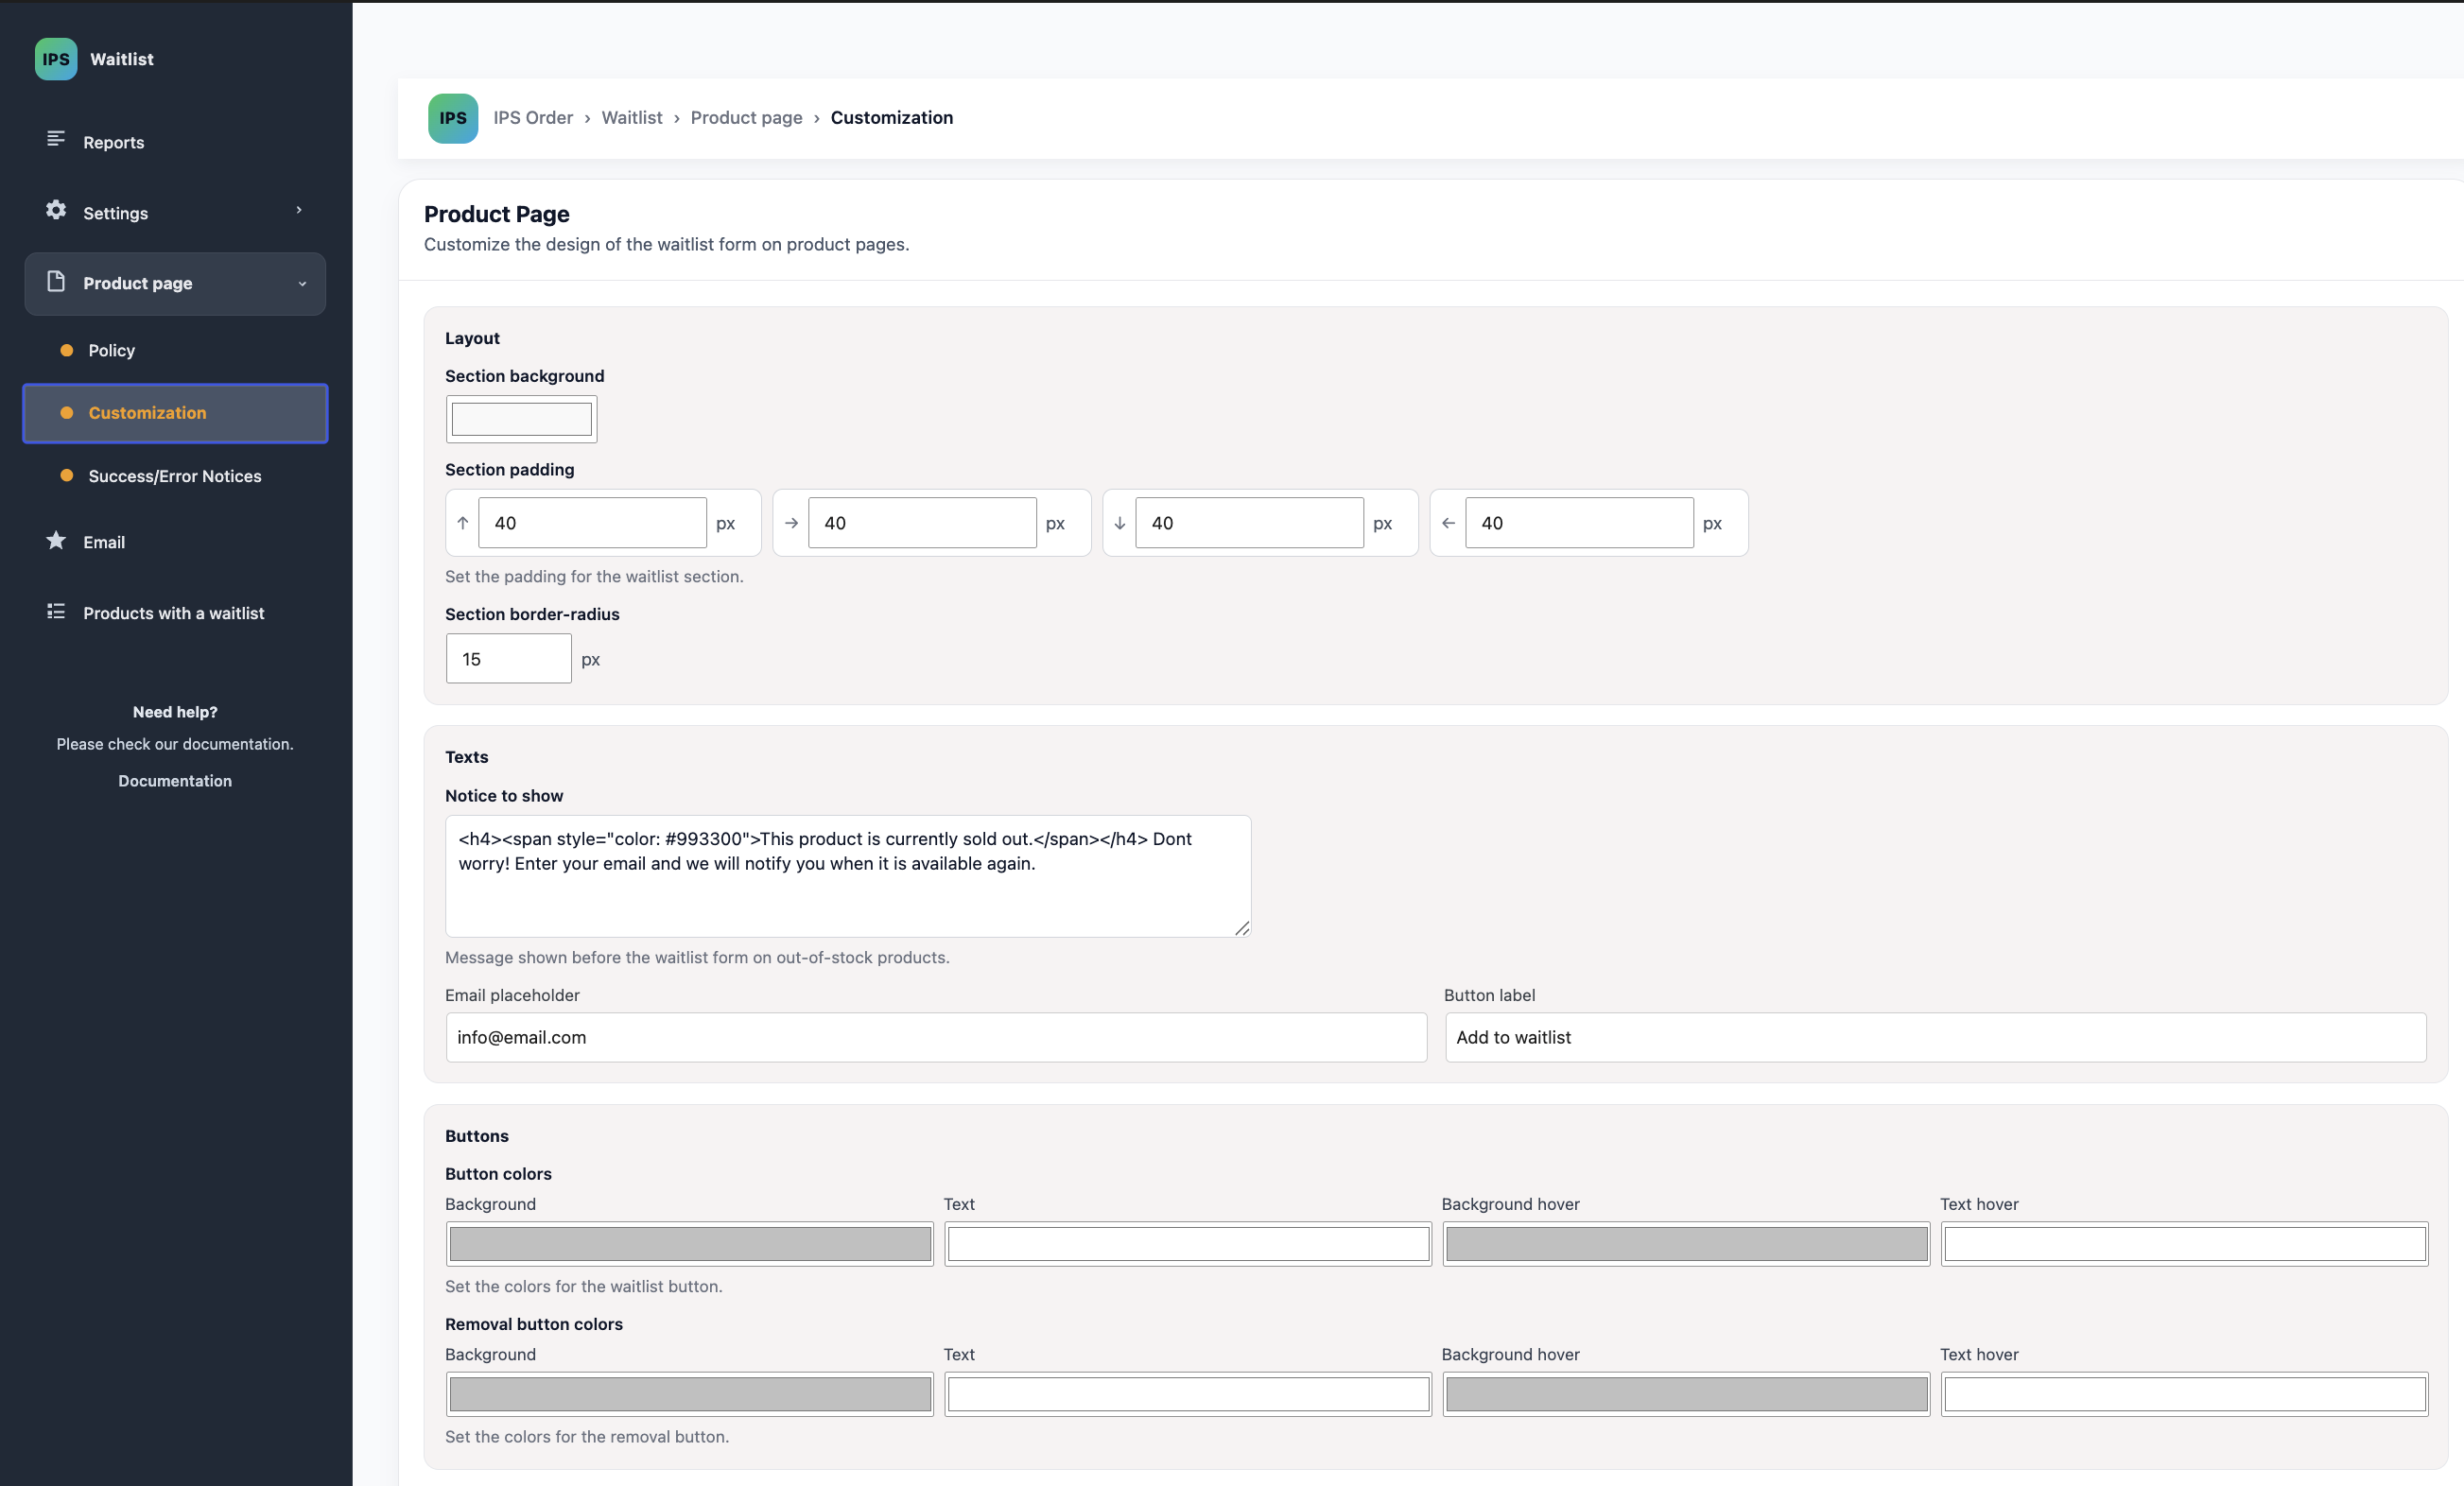This screenshot has height=1486, width=2464.
Task: Click the right arrow icon for right padding
Action: [x=791, y=523]
